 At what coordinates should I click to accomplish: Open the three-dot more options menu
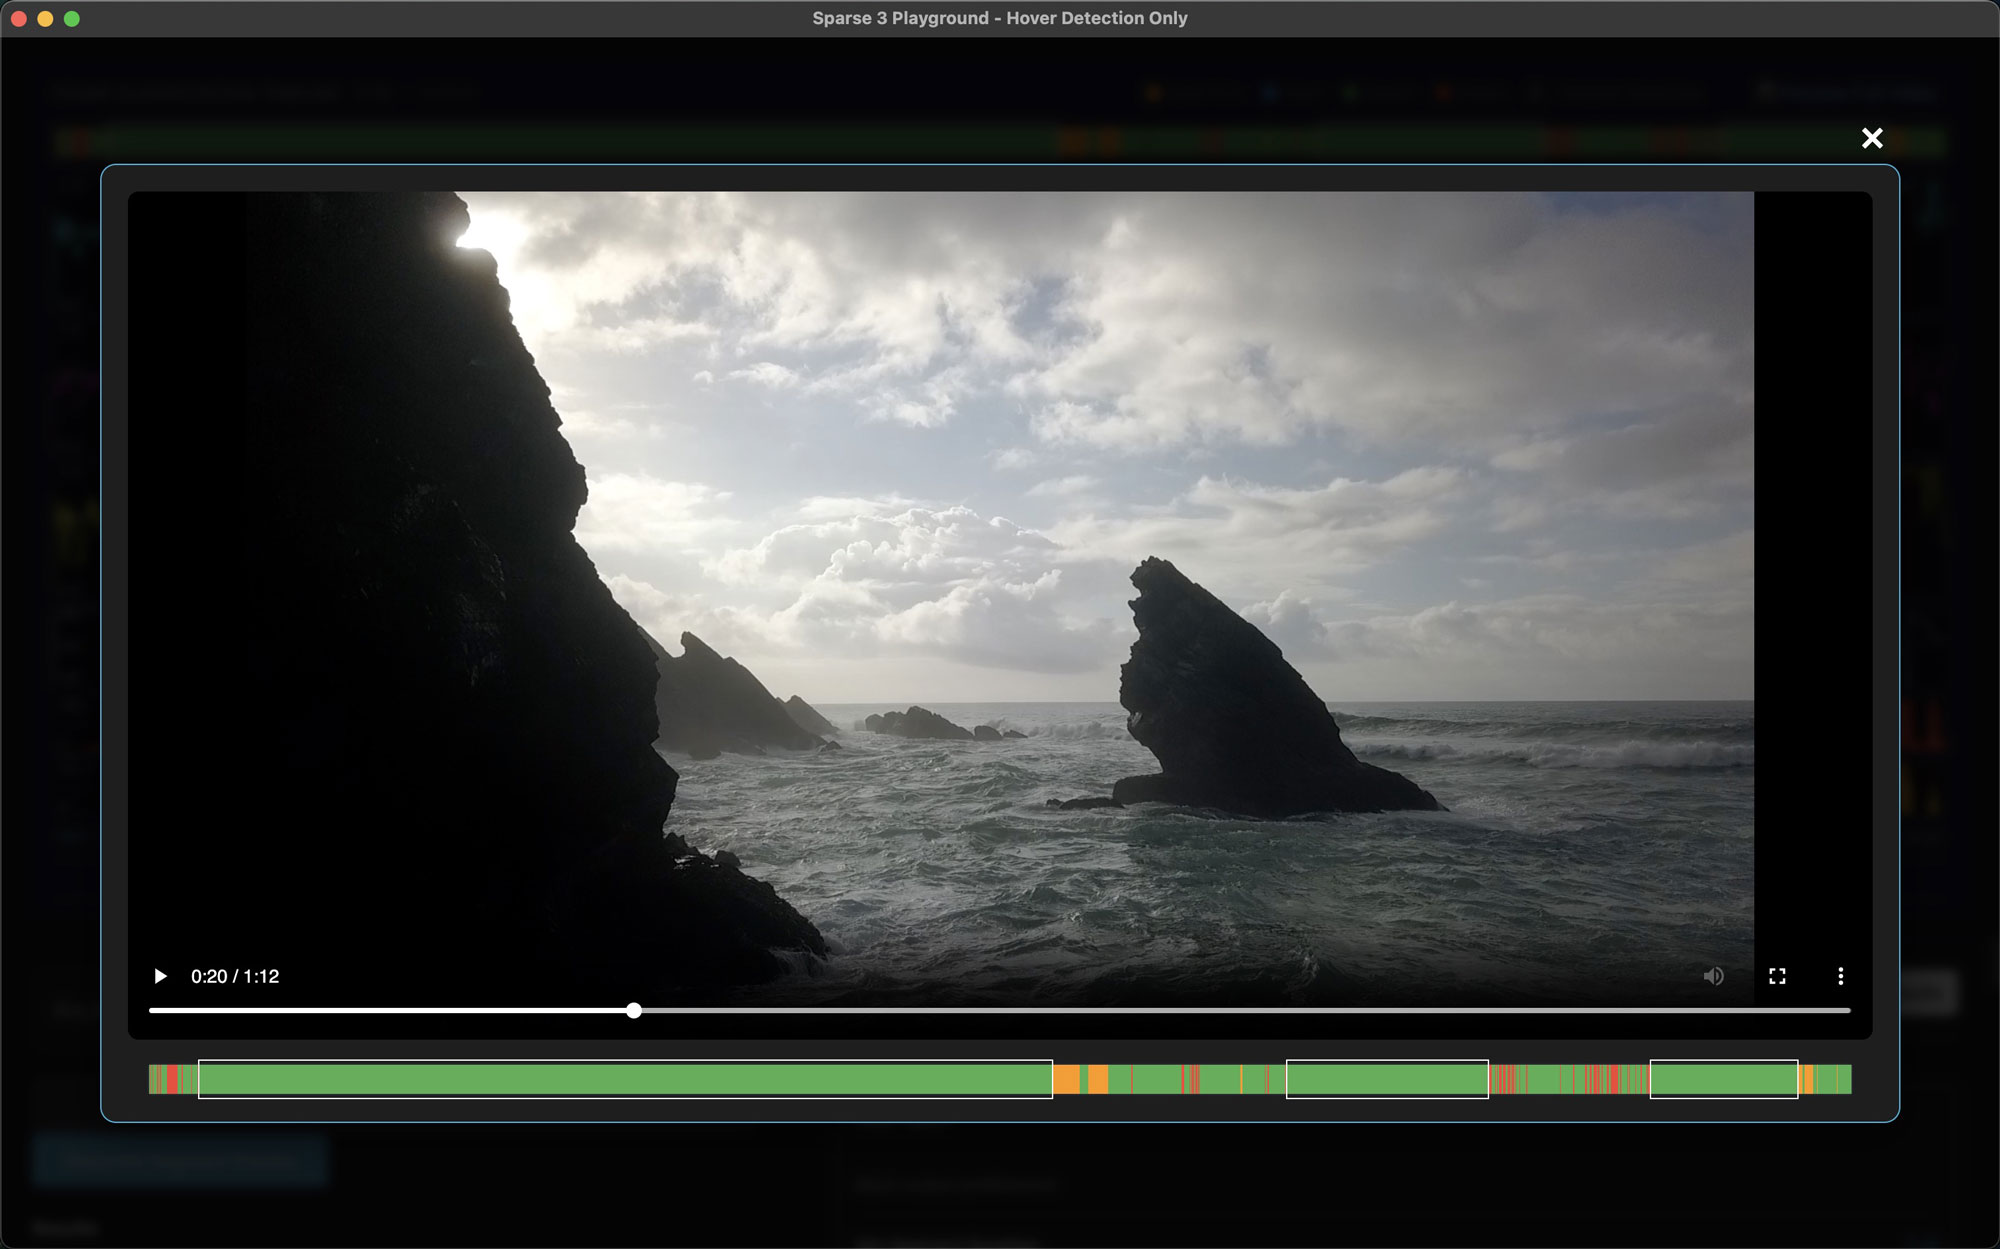pyautogui.click(x=1840, y=976)
